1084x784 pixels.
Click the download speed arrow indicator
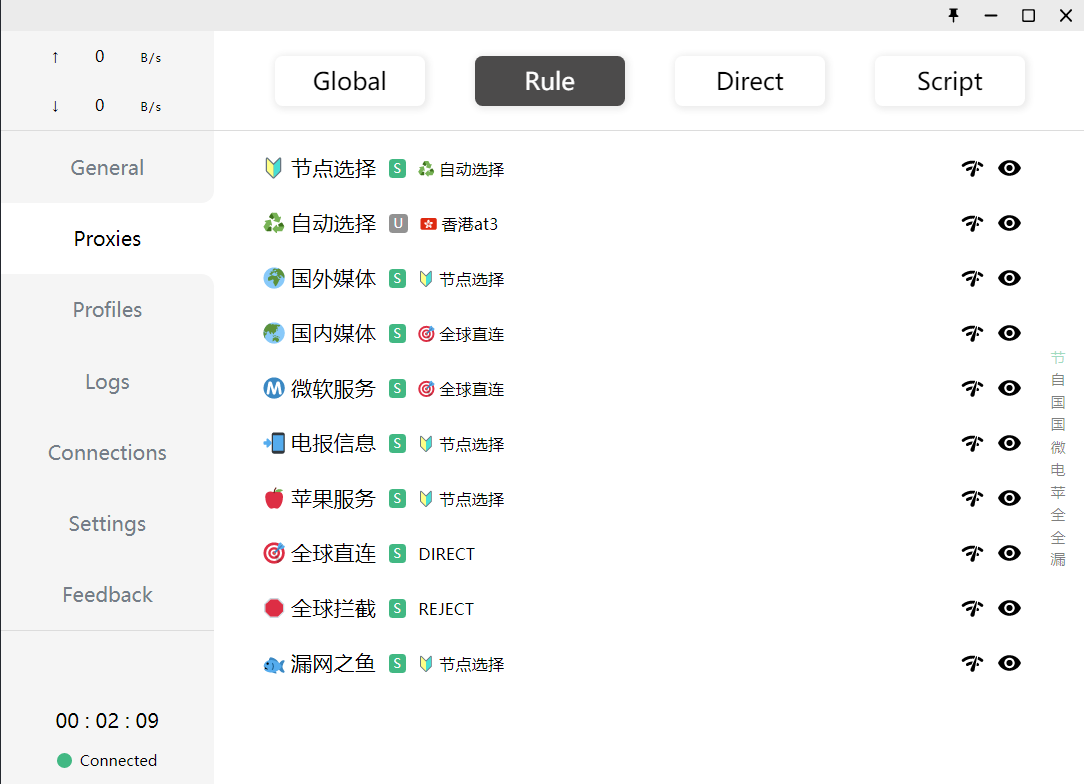click(x=55, y=106)
